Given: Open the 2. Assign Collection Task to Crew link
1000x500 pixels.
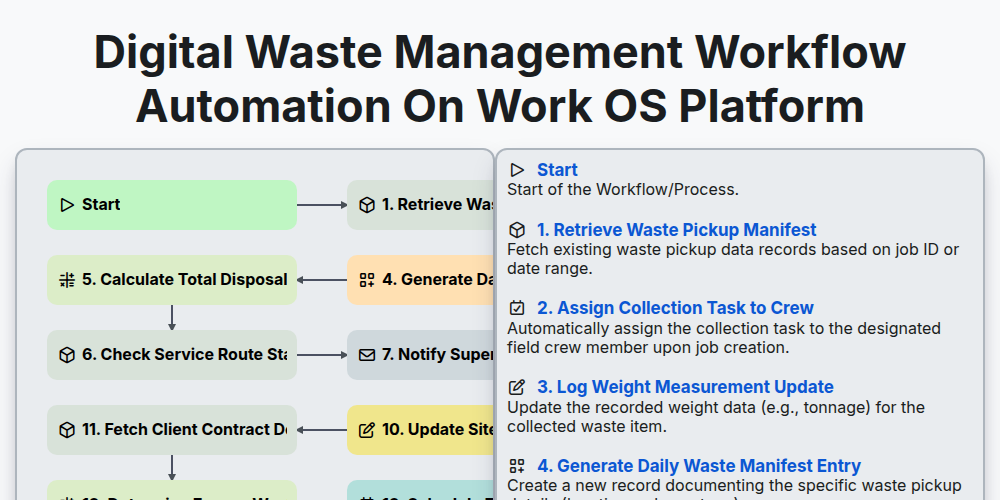Looking at the screenshot, I should (x=675, y=308).
